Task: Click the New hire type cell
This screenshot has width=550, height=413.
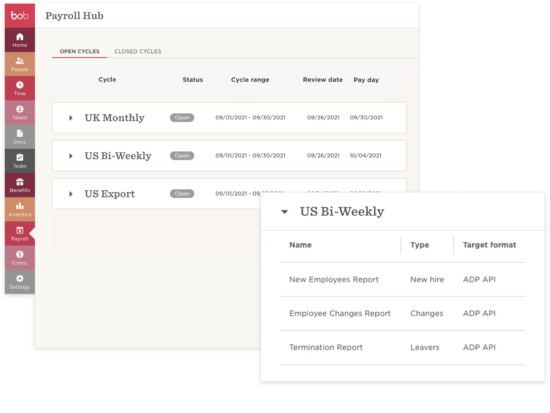Action: 427,280
